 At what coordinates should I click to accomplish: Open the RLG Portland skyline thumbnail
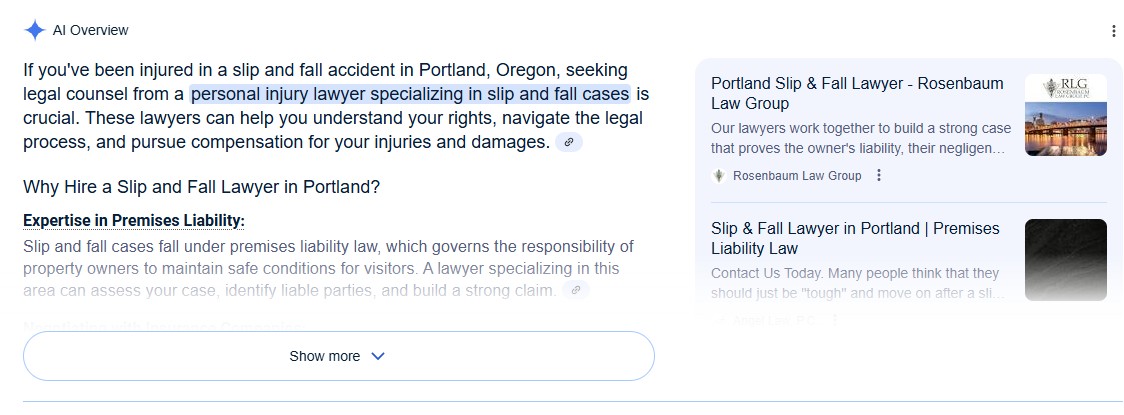tap(1066, 115)
